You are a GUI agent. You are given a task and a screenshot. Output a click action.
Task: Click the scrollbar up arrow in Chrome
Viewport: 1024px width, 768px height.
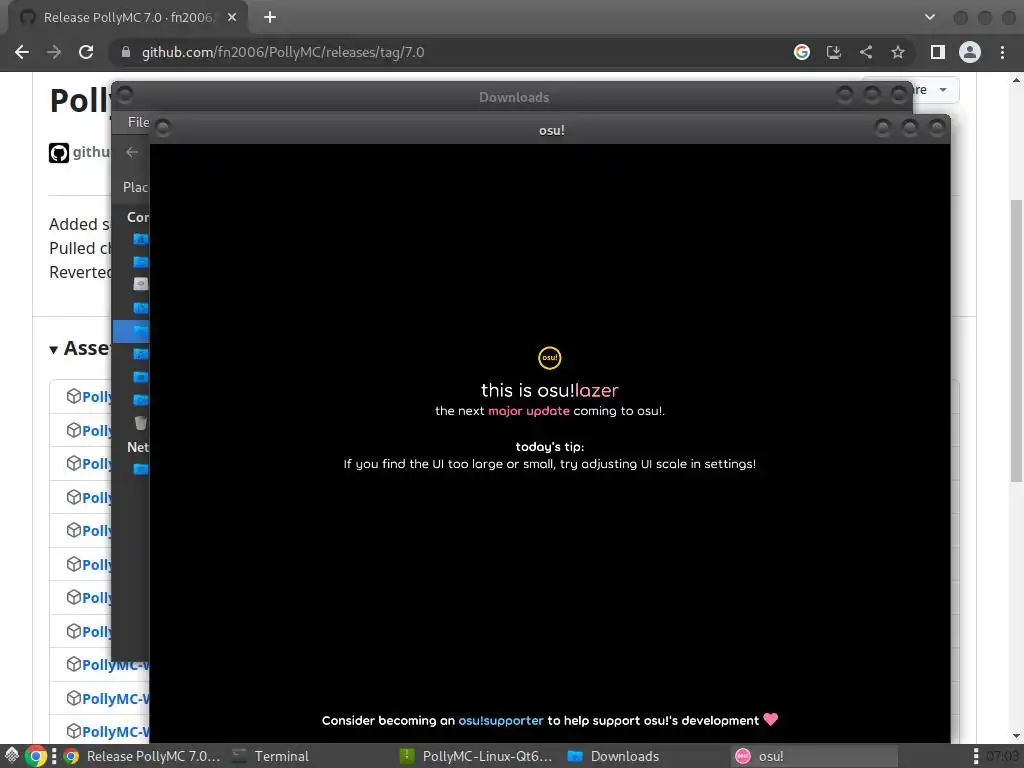(x=1016, y=80)
